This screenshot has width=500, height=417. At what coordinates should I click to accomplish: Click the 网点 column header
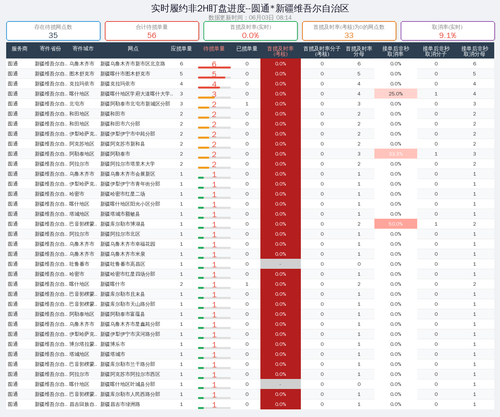(x=133, y=49)
